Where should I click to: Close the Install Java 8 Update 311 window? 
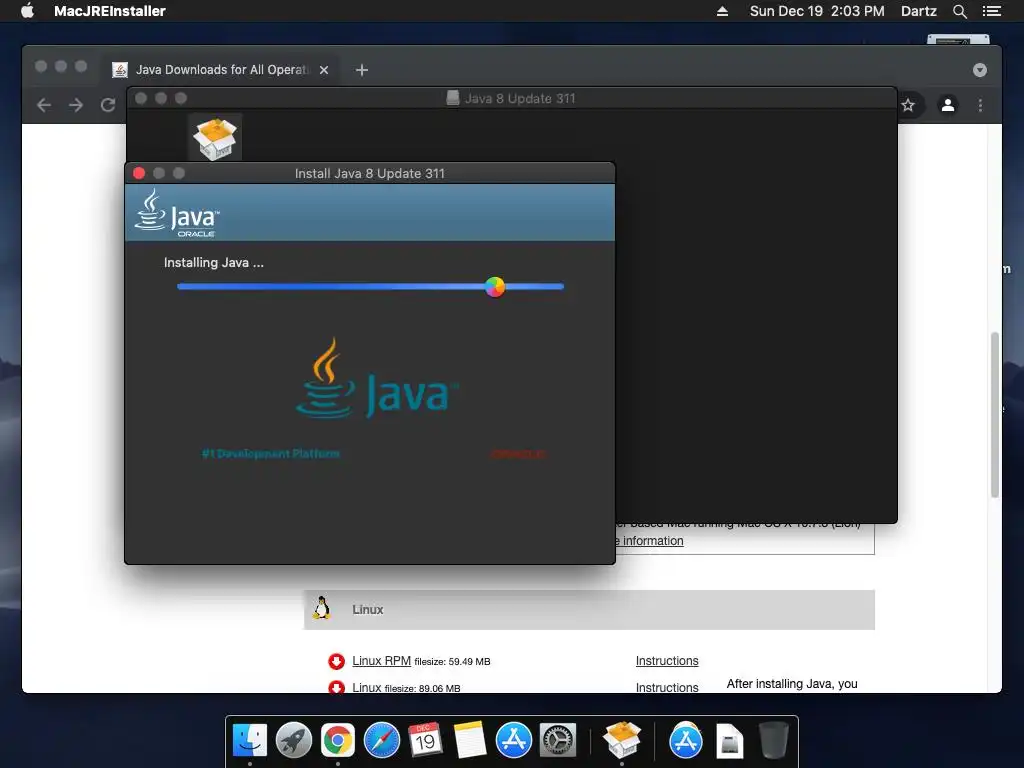(139, 173)
